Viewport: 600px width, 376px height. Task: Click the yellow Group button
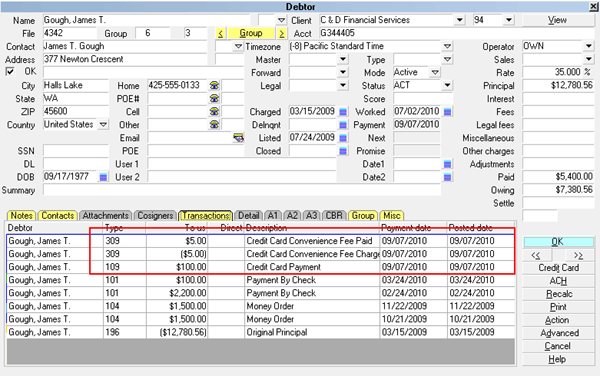[x=251, y=33]
